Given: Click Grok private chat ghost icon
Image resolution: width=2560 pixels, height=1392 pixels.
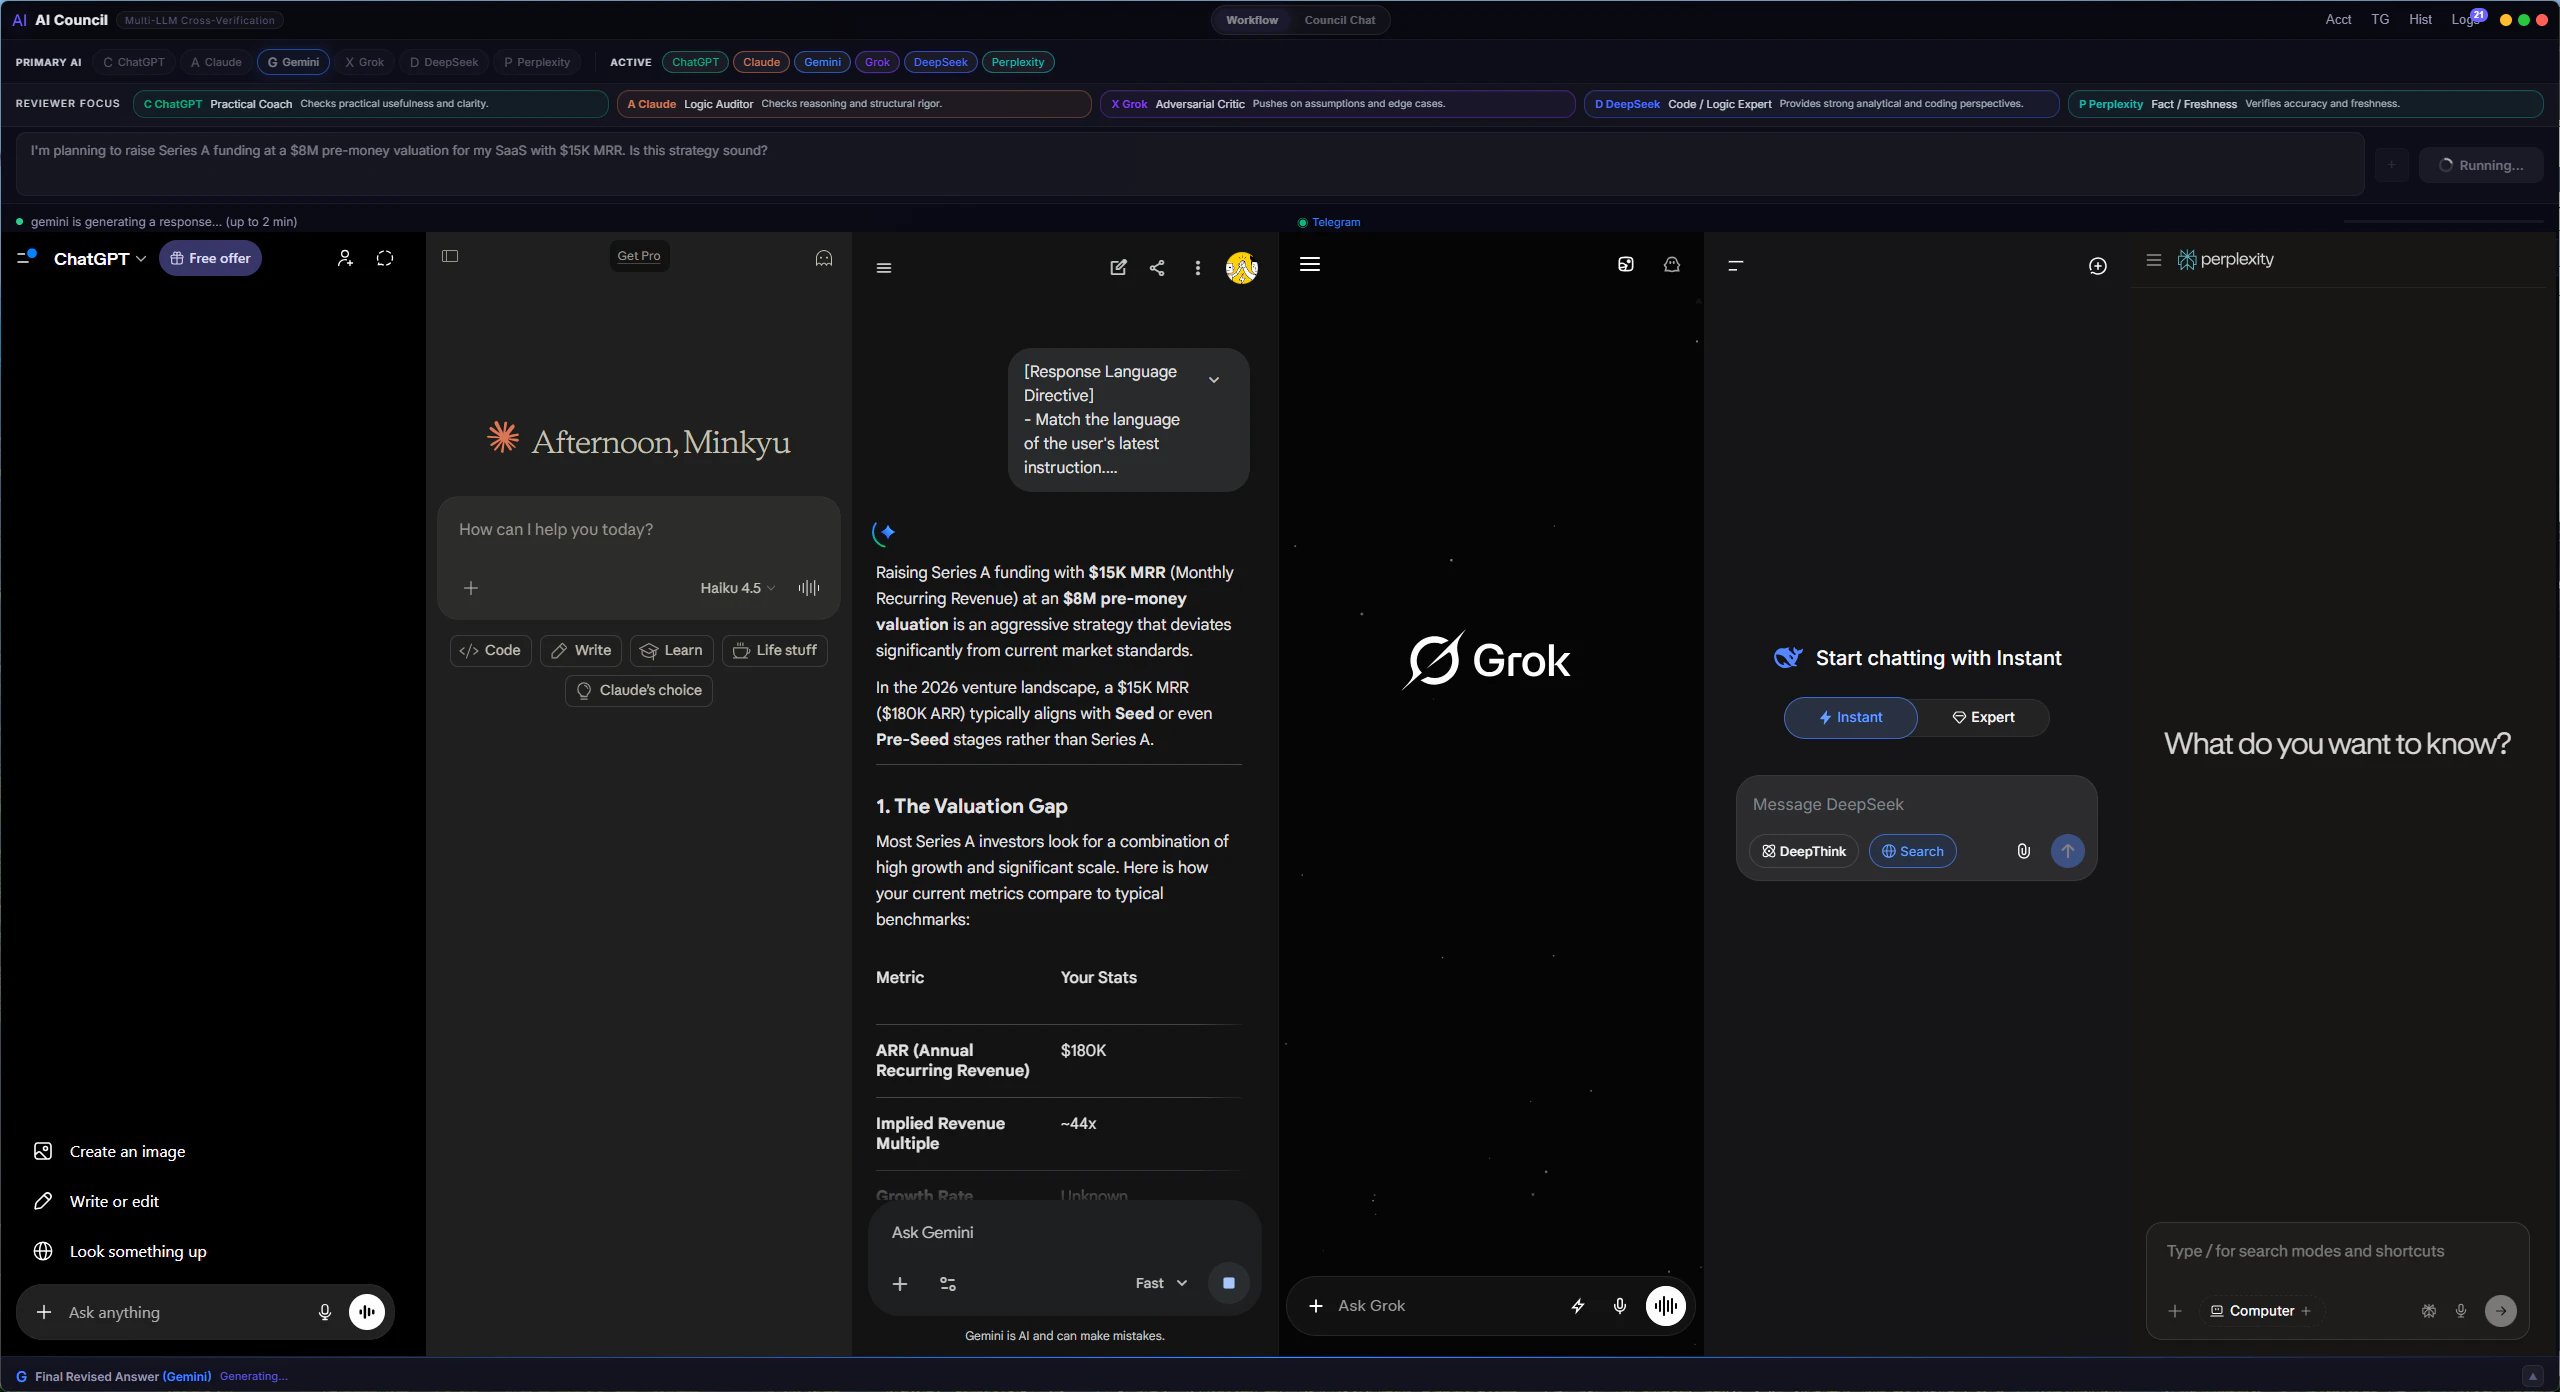Looking at the screenshot, I should pos(1672,264).
